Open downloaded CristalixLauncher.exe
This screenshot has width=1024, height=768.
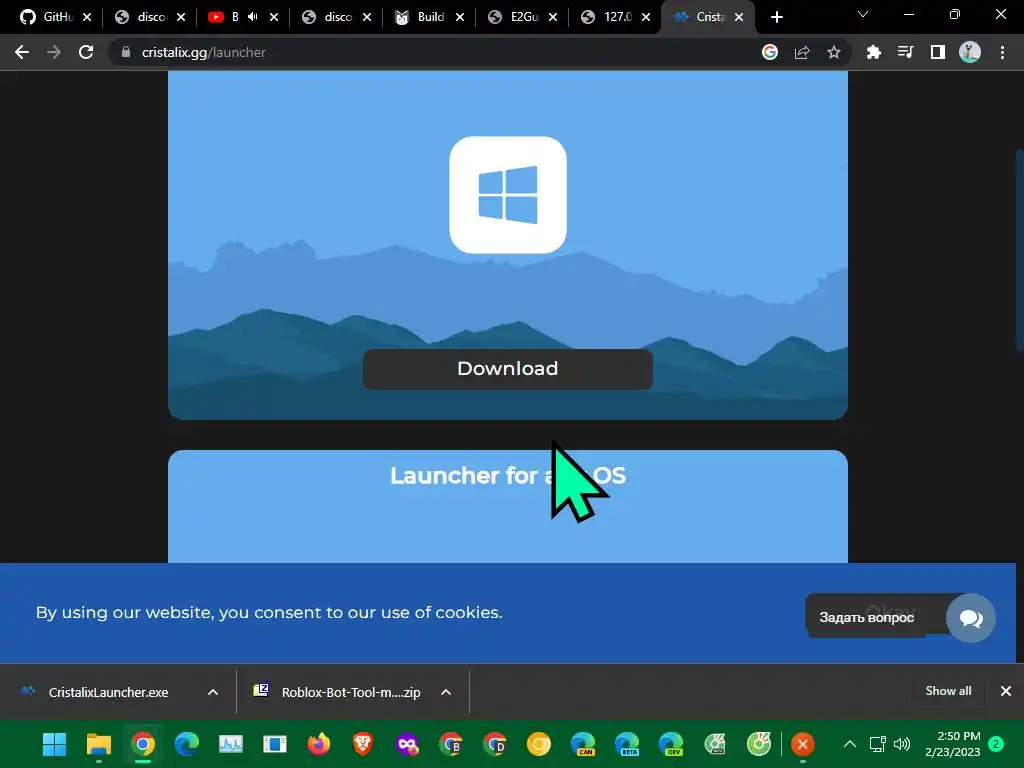point(108,692)
